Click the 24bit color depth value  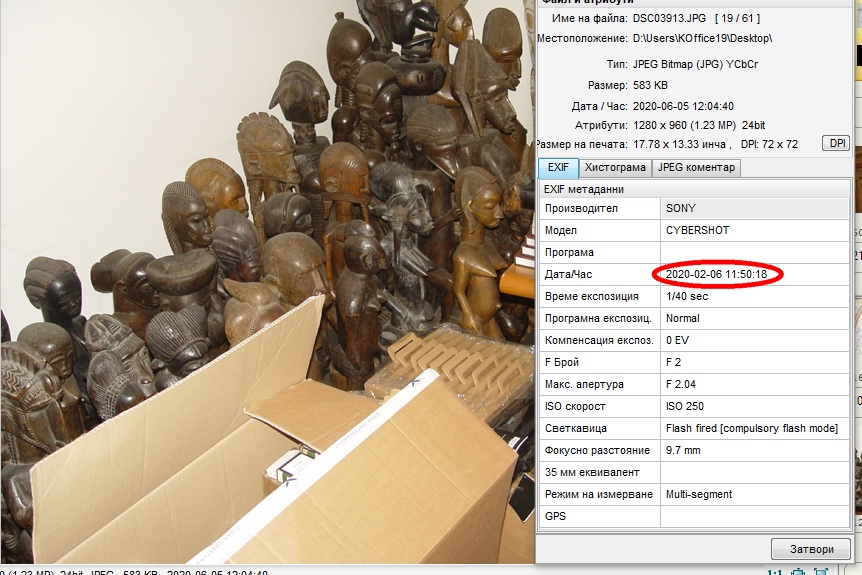coord(753,125)
